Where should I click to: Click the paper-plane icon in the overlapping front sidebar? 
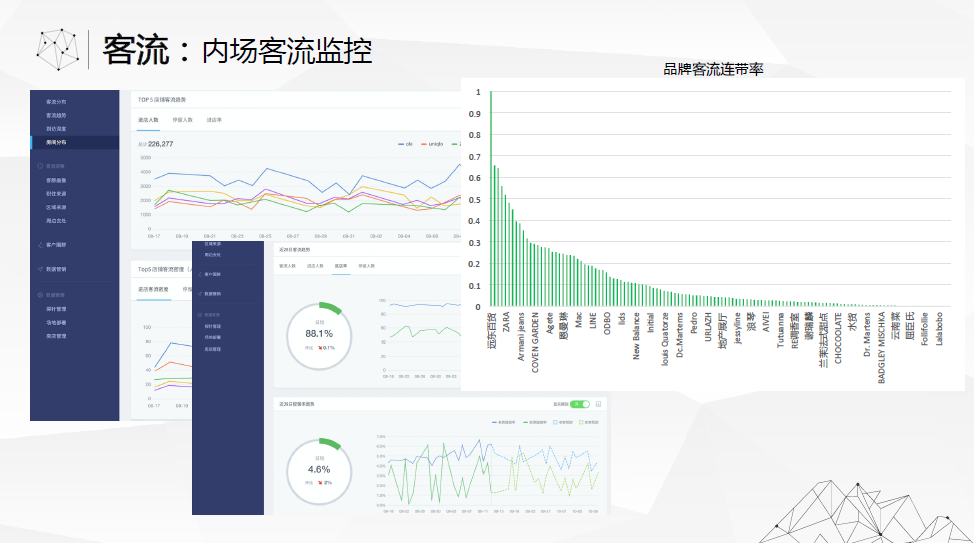coord(199,294)
